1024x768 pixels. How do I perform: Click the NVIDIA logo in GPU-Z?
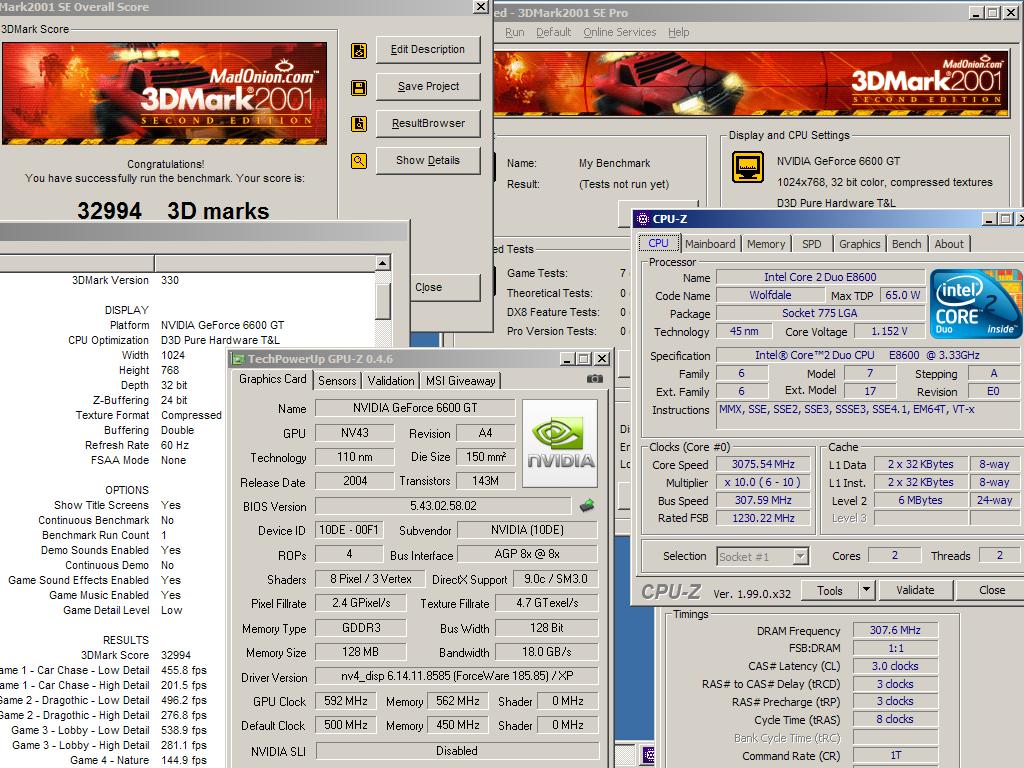coord(560,443)
